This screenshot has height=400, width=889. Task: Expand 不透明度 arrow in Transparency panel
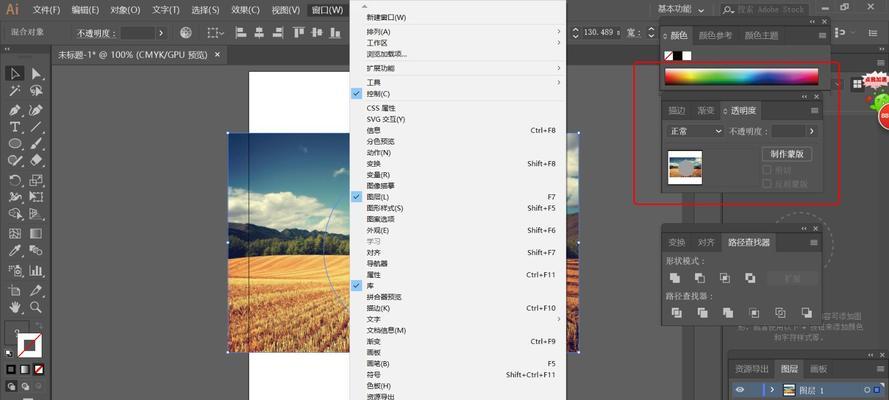pos(812,131)
